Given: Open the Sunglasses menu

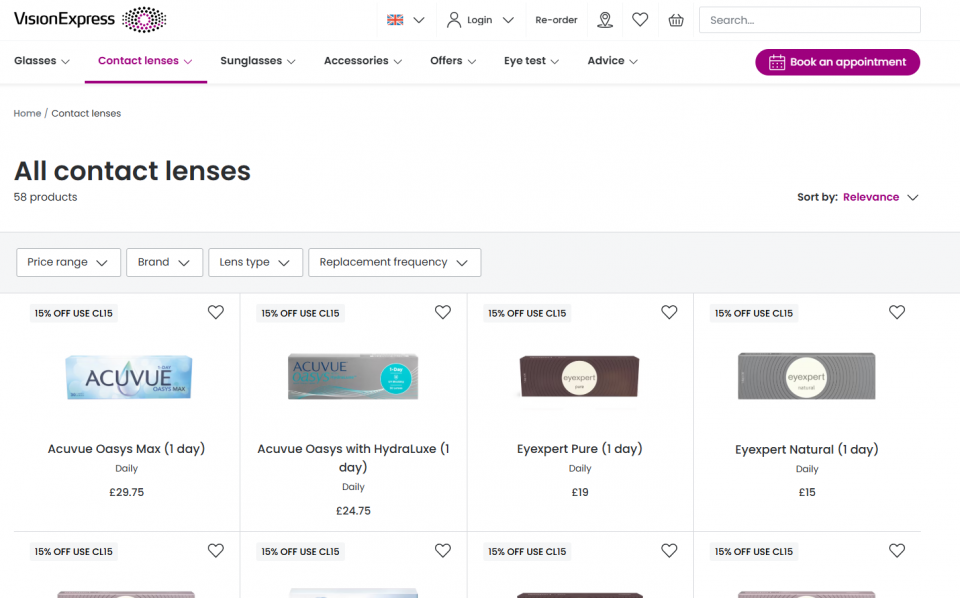Looking at the screenshot, I should [258, 61].
